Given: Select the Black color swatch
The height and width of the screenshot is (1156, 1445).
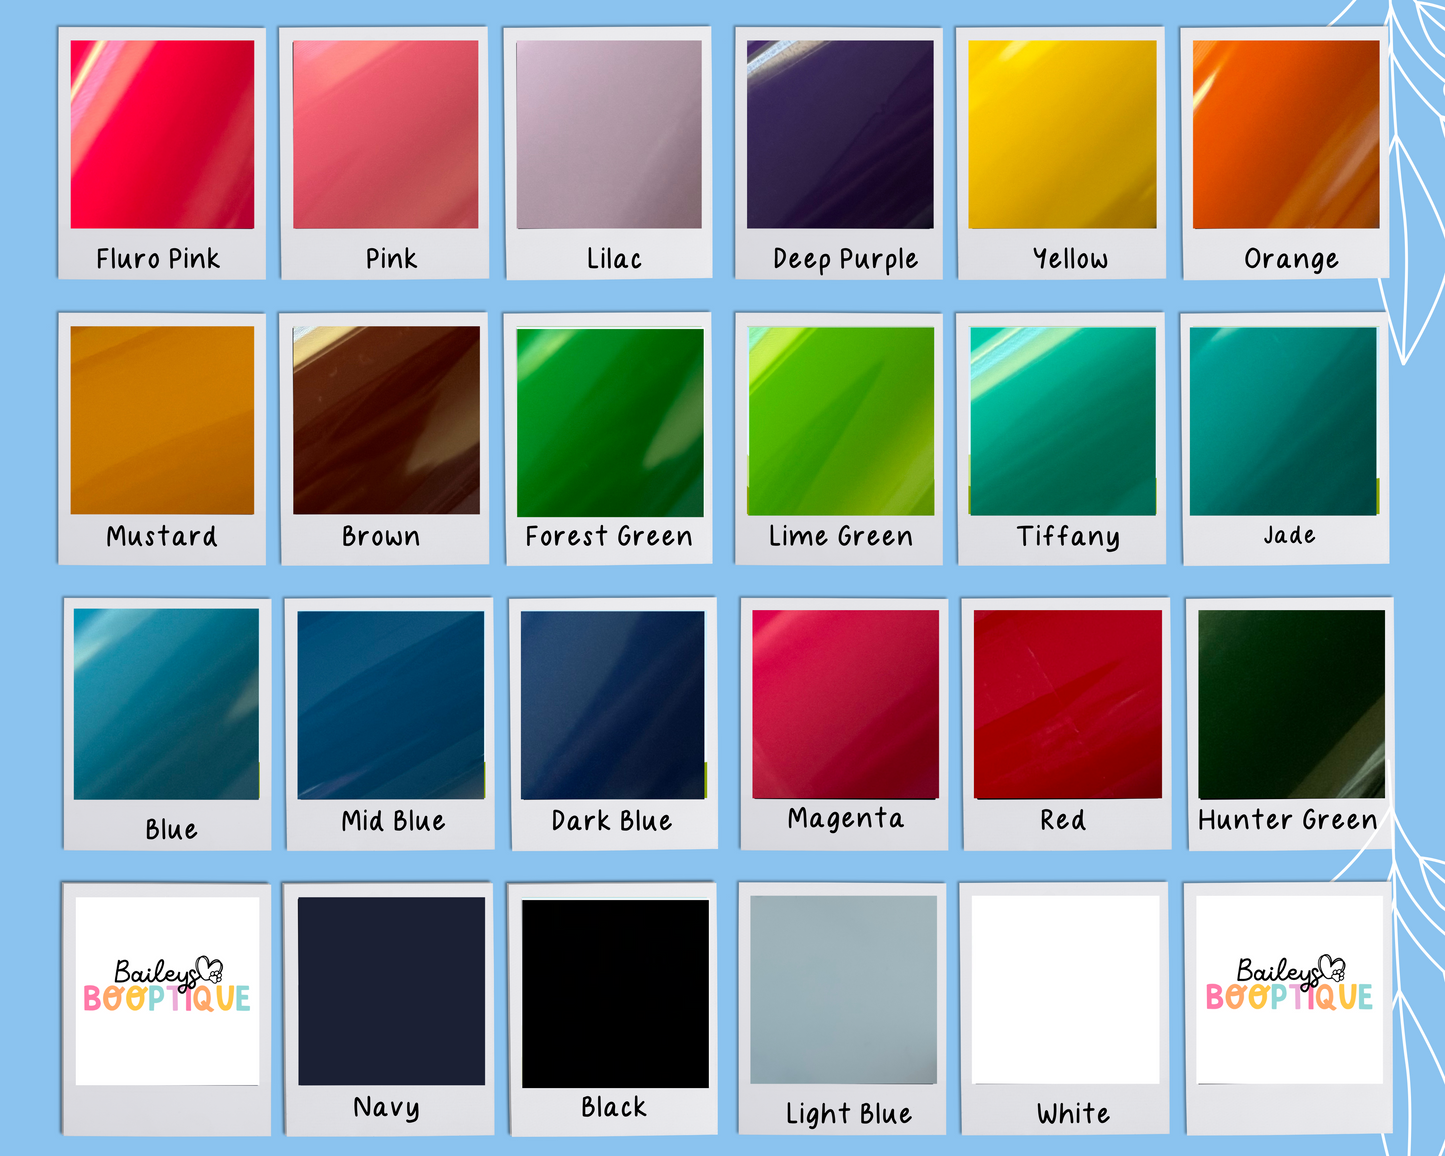Looking at the screenshot, I should click(615, 993).
